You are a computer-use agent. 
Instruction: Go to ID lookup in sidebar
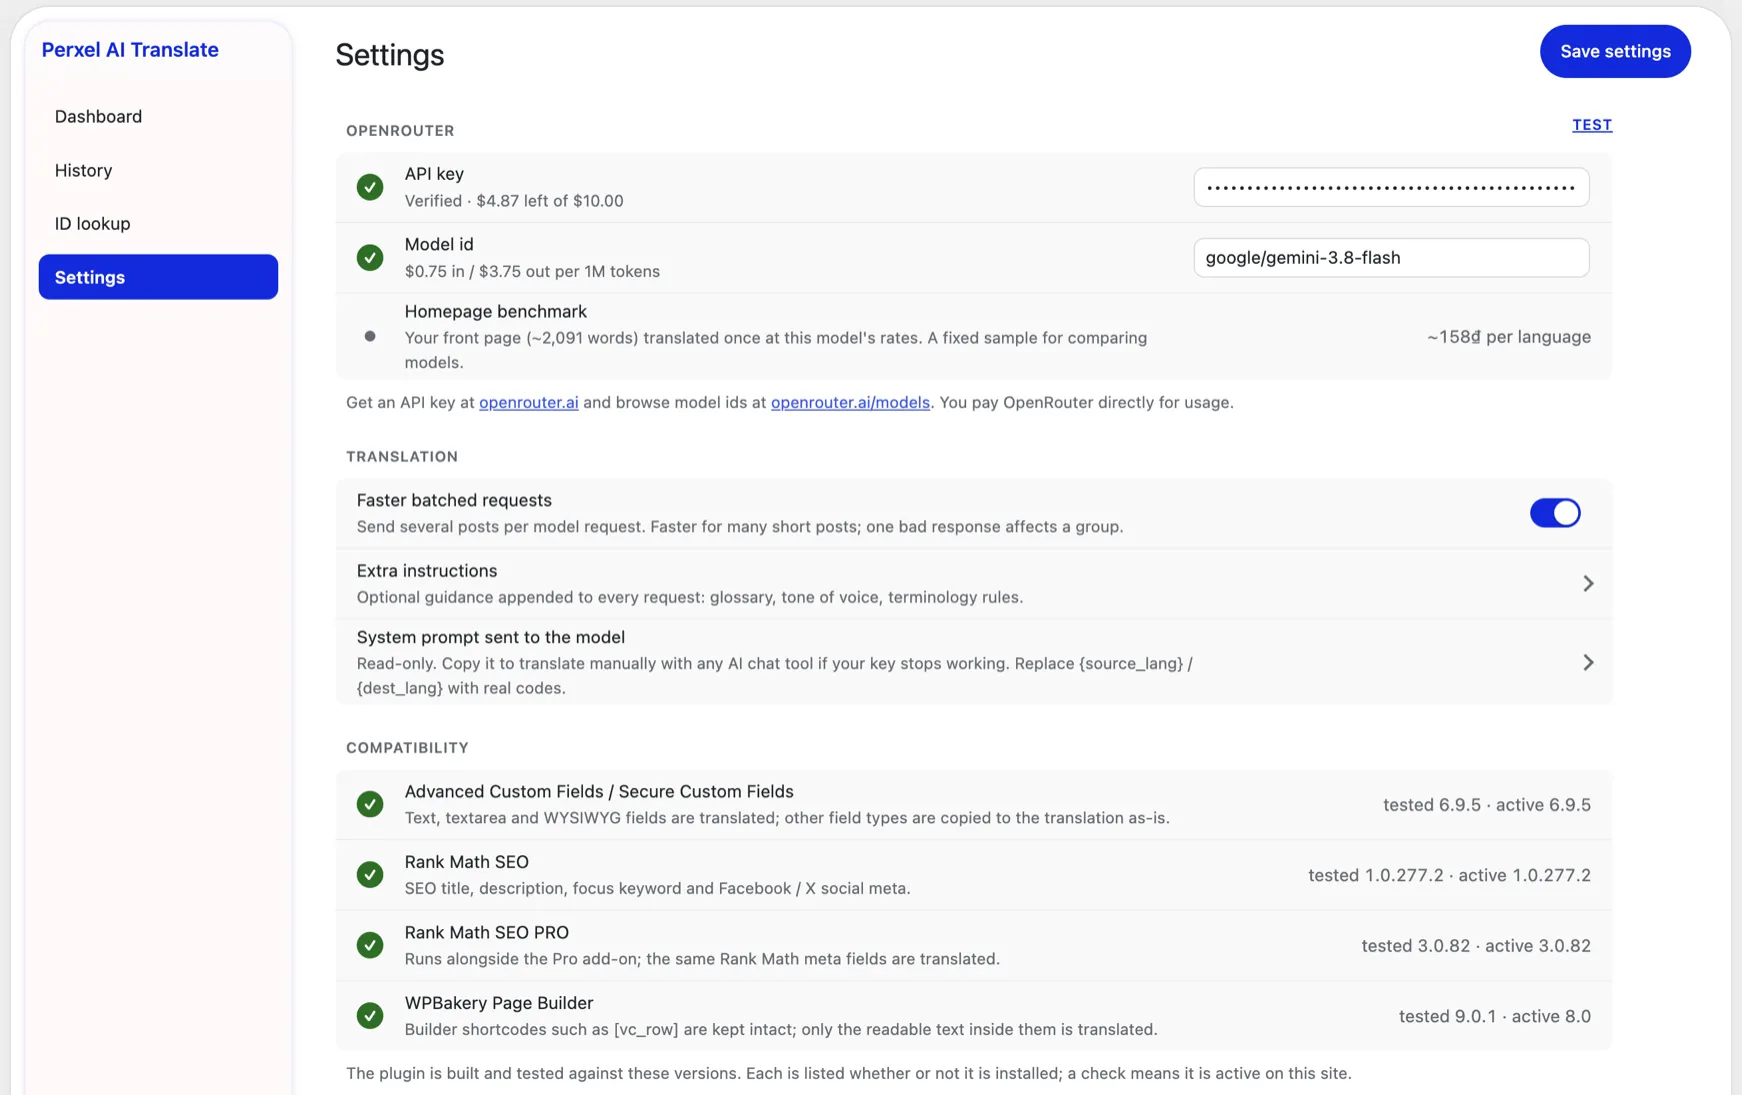(158, 223)
